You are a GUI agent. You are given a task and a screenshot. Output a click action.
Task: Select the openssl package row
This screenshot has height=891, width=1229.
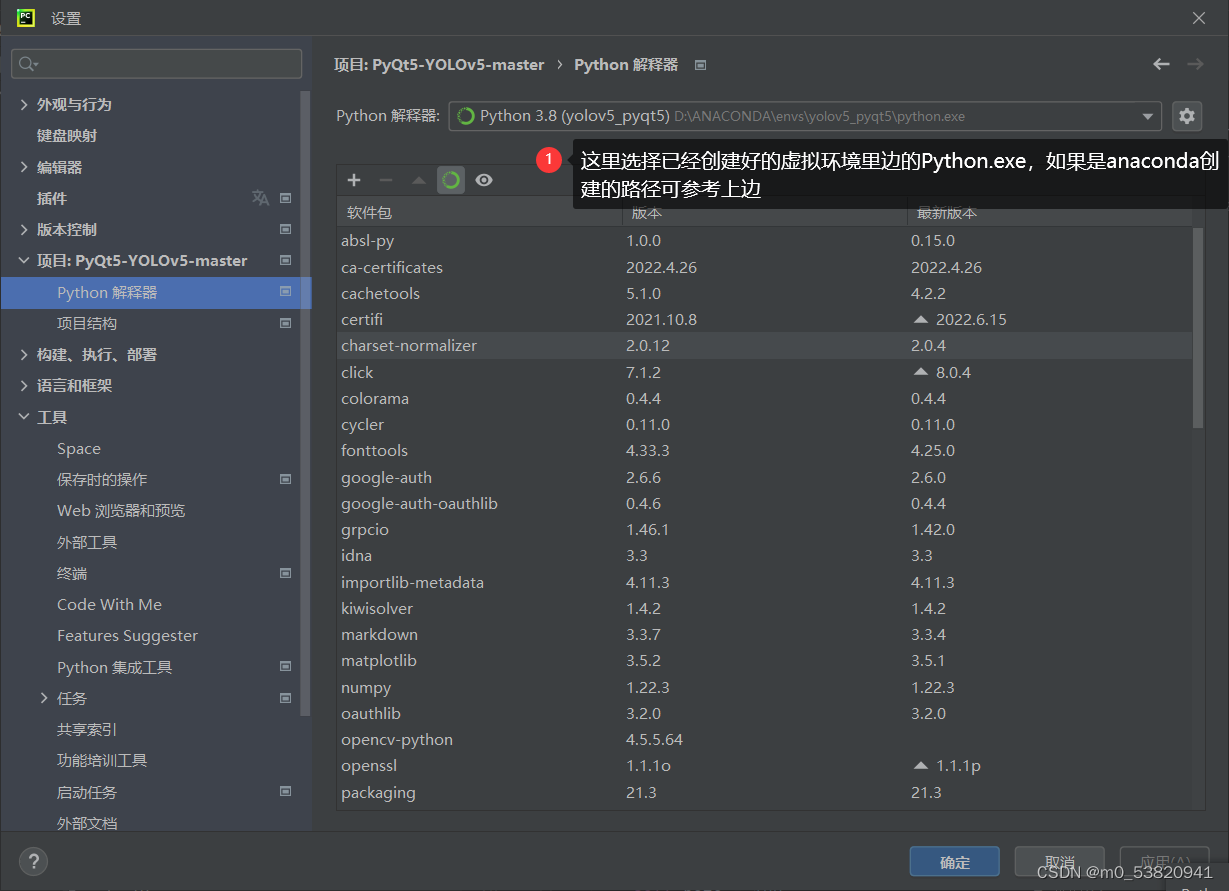tap(764, 766)
